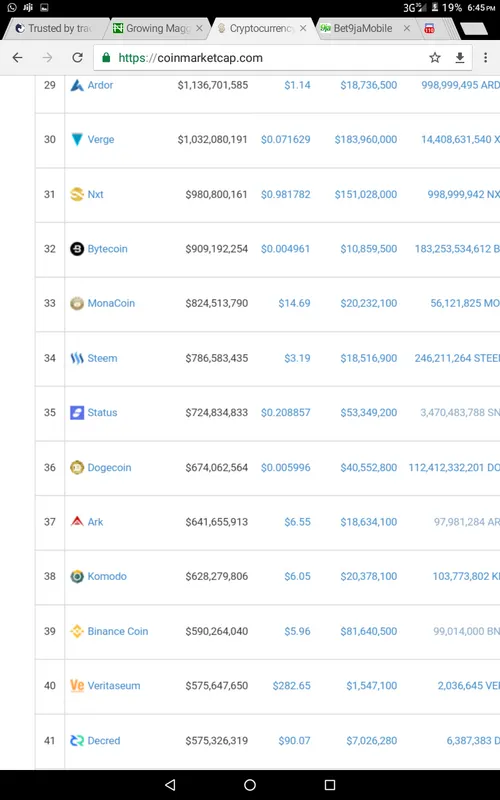Tap the Verge coin logo icon
Viewport: 500px width, 800px height.
[77, 139]
